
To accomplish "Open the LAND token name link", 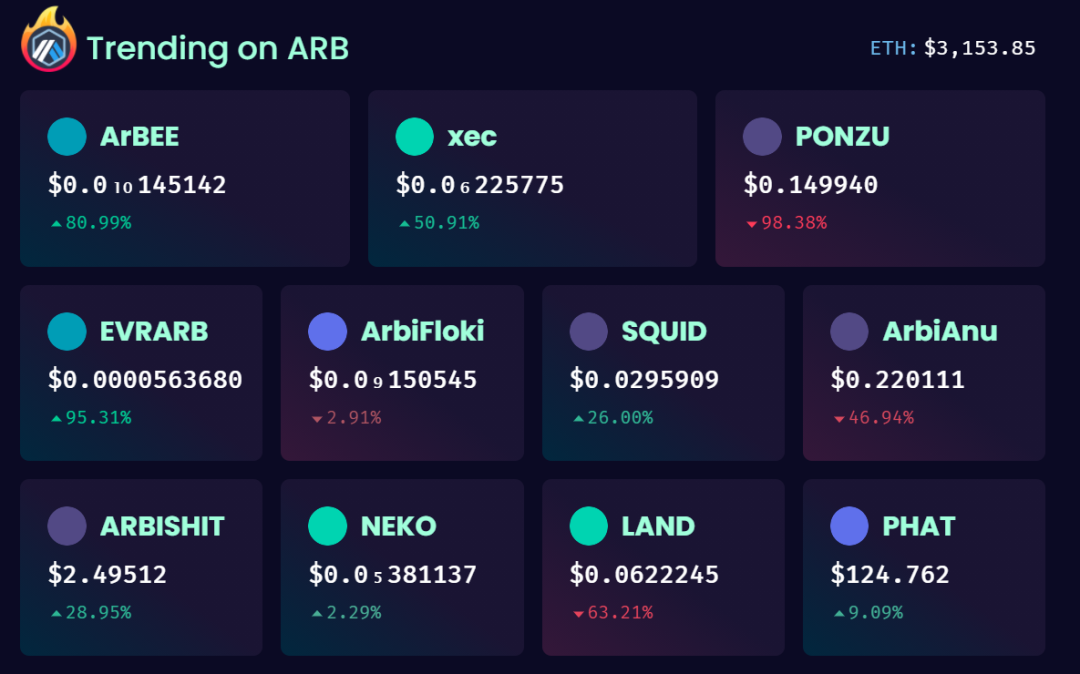I will [658, 527].
